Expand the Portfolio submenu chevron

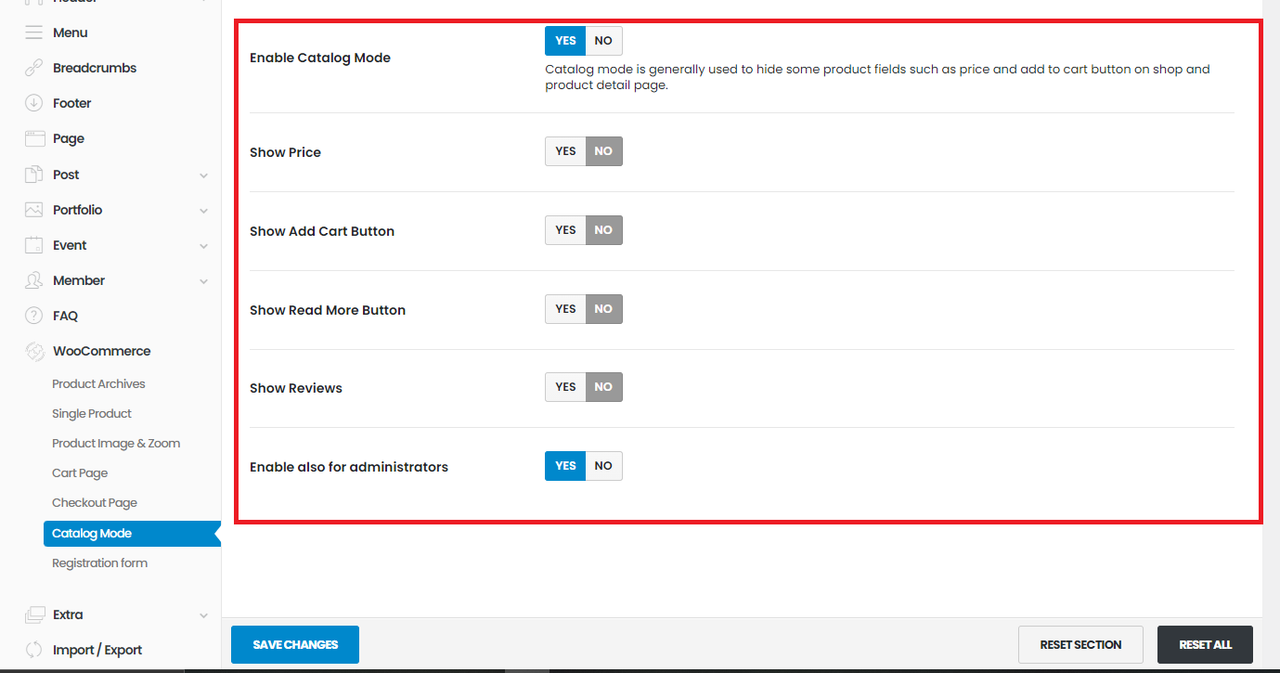pyautogui.click(x=204, y=211)
